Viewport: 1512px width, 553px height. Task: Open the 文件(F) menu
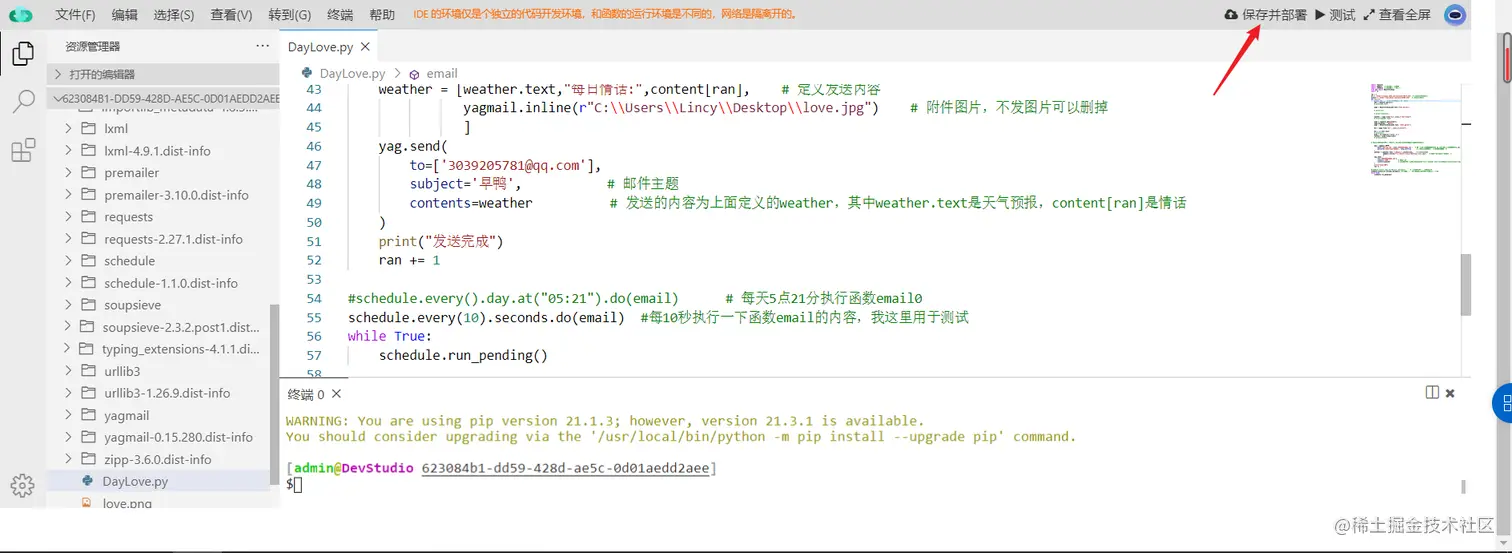coord(76,15)
